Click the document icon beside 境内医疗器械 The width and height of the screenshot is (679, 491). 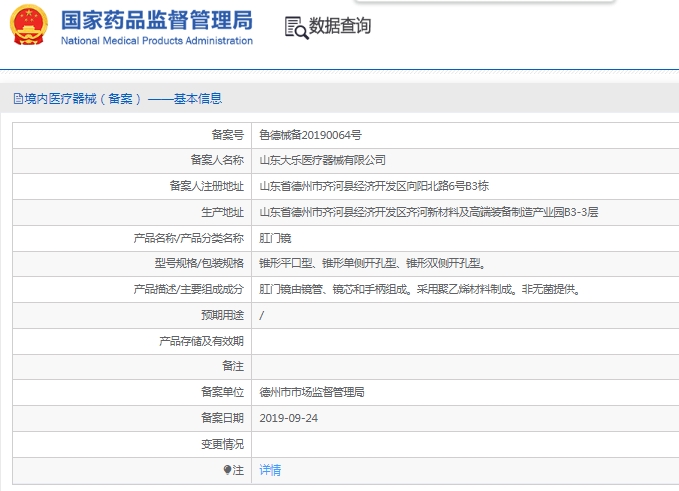[x=18, y=99]
